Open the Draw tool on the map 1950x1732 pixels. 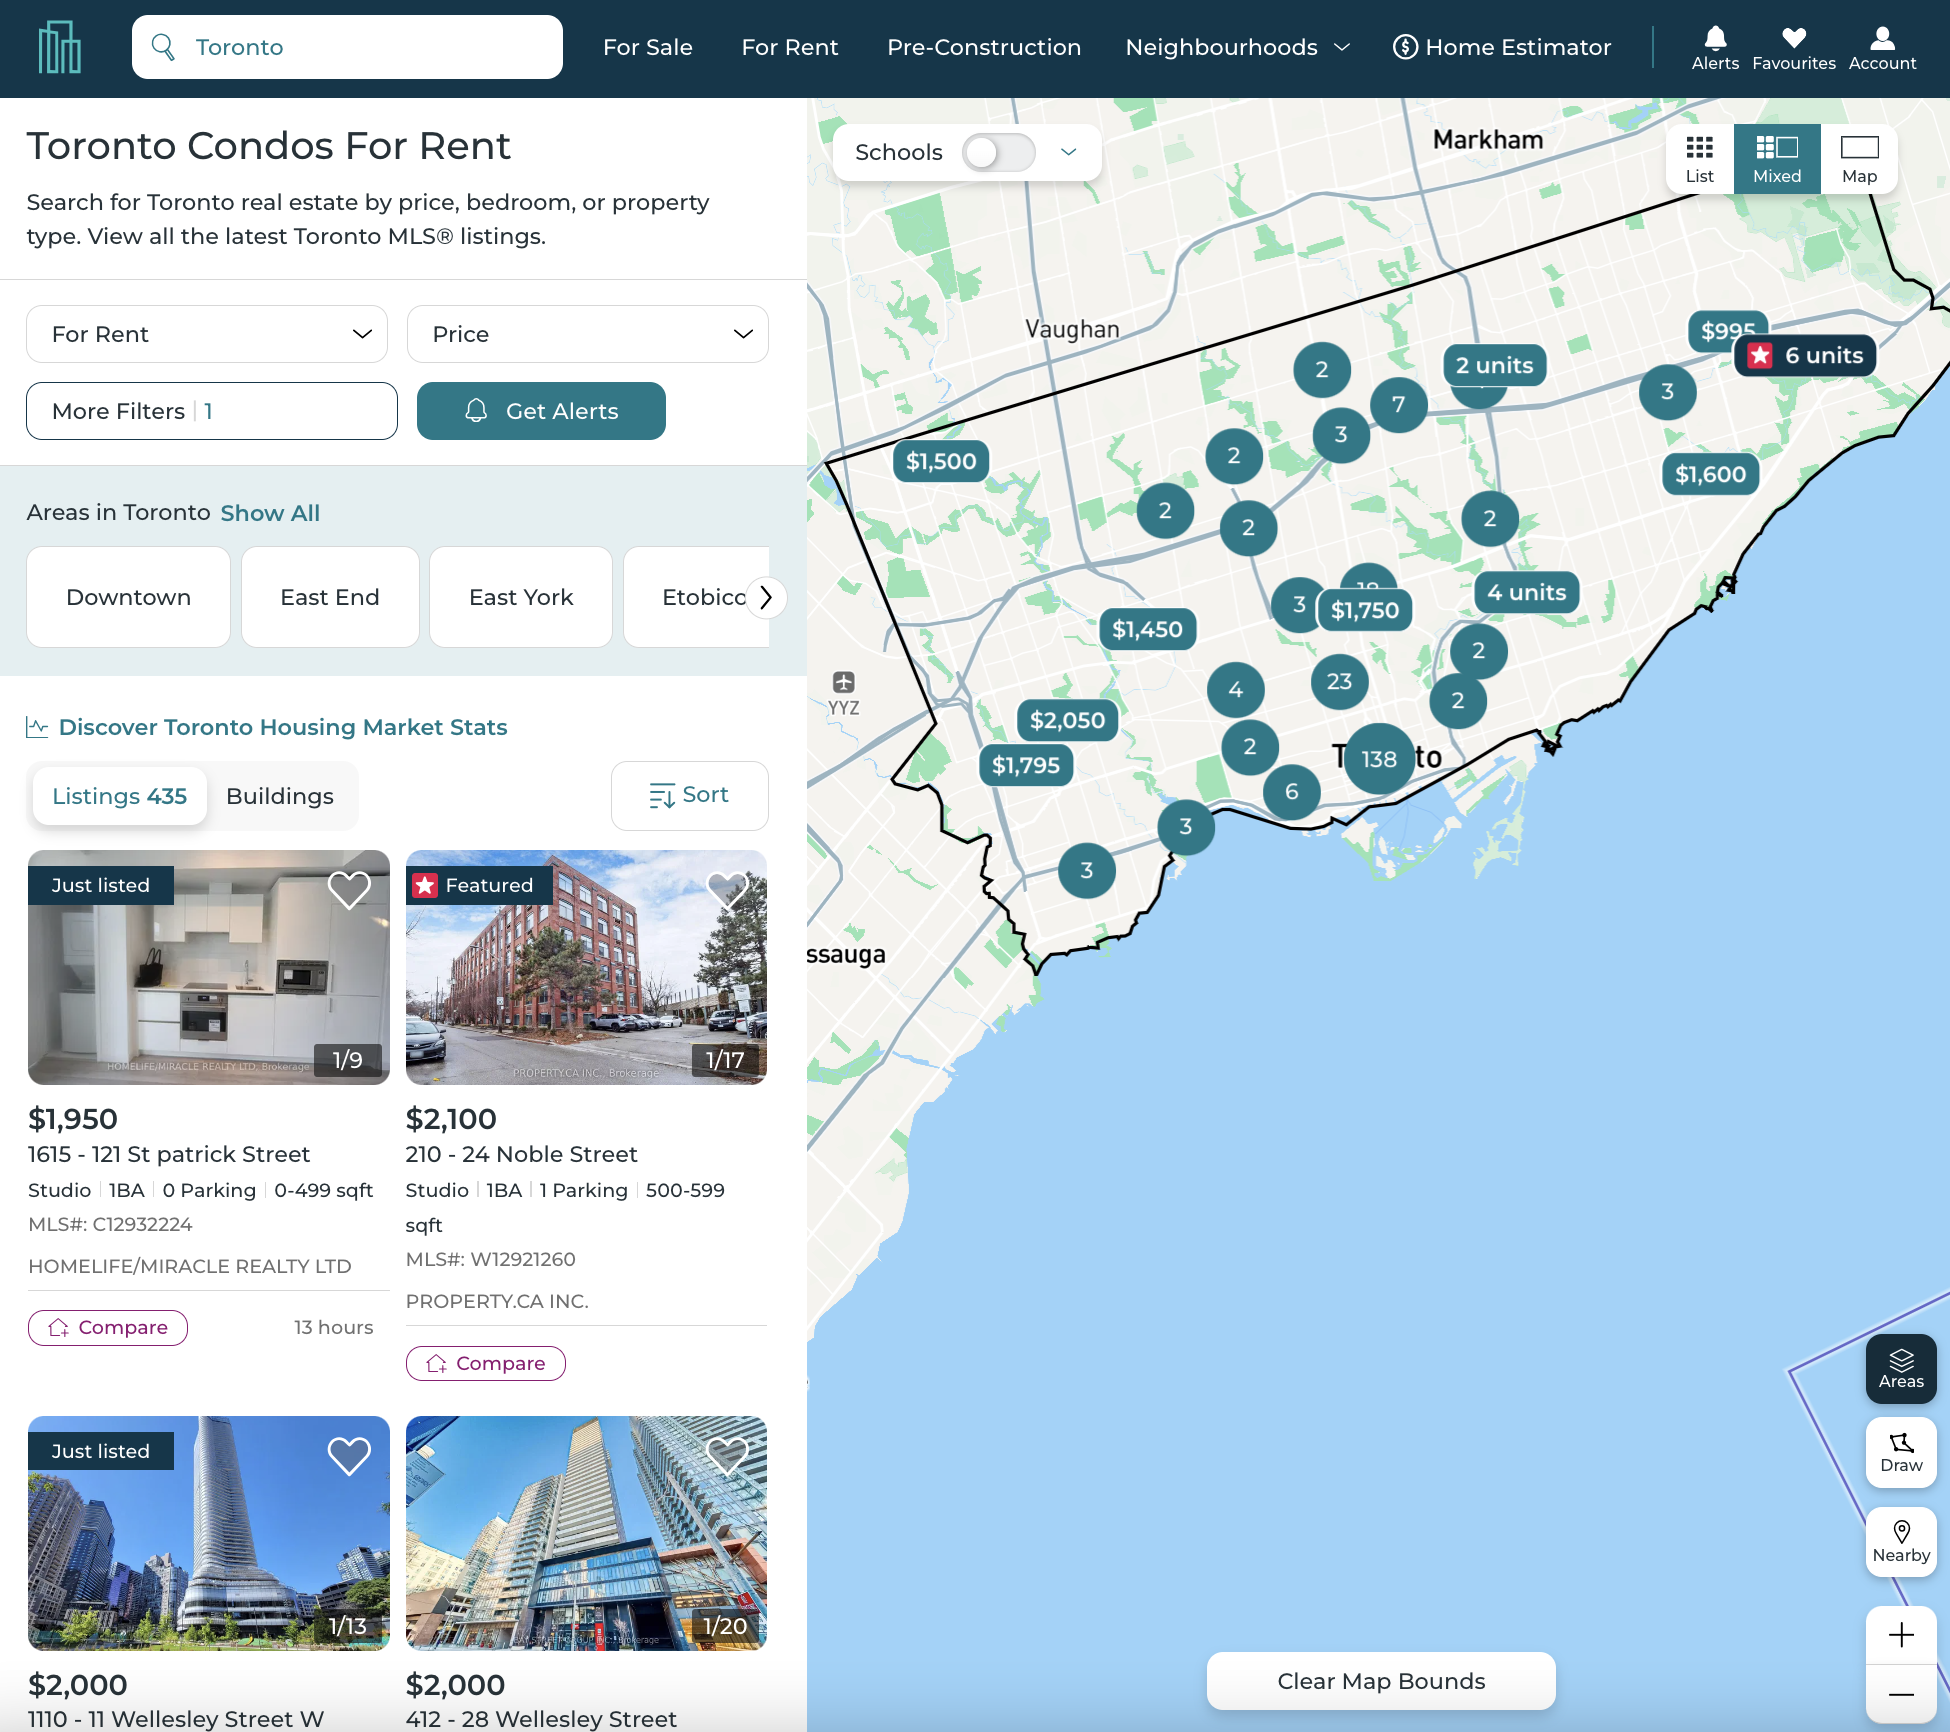pyautogui.click(x=1900, y=1452)
